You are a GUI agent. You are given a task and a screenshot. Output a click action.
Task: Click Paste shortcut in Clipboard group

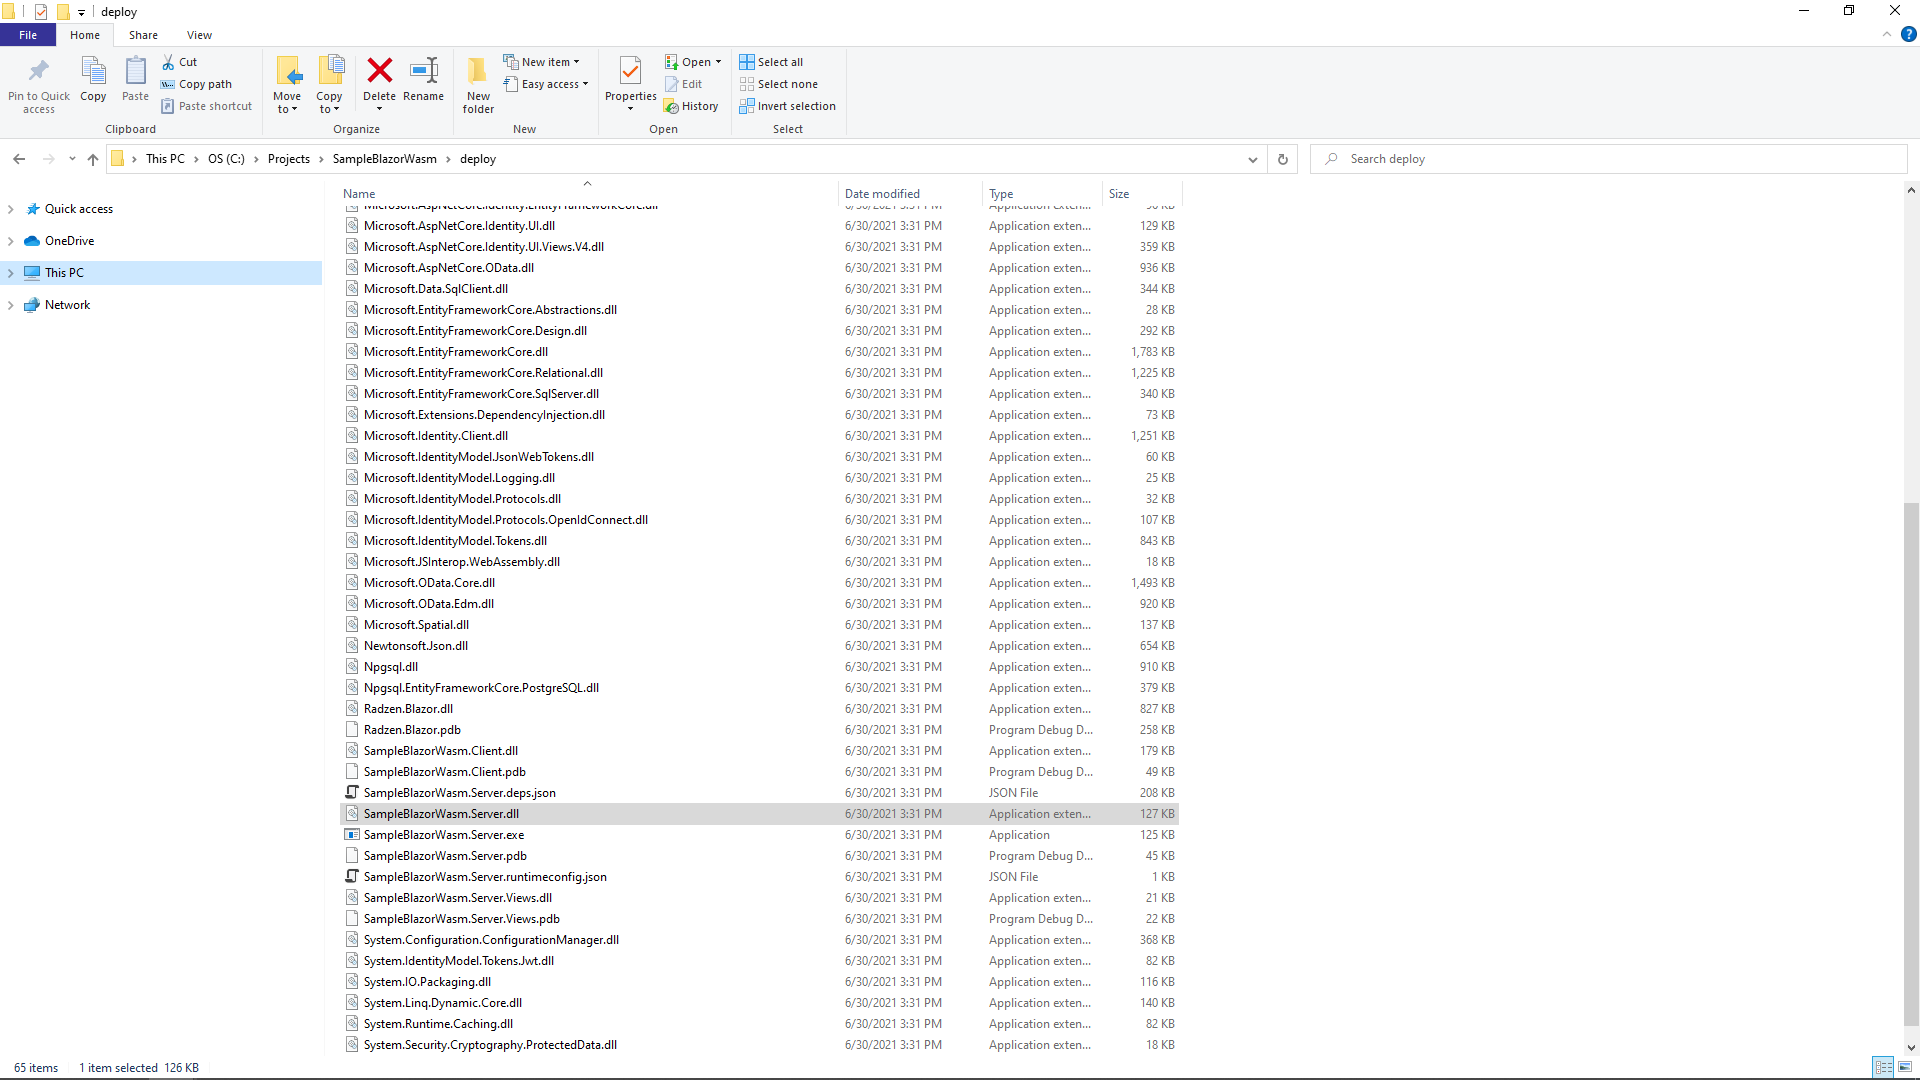[x=207, y=106]
